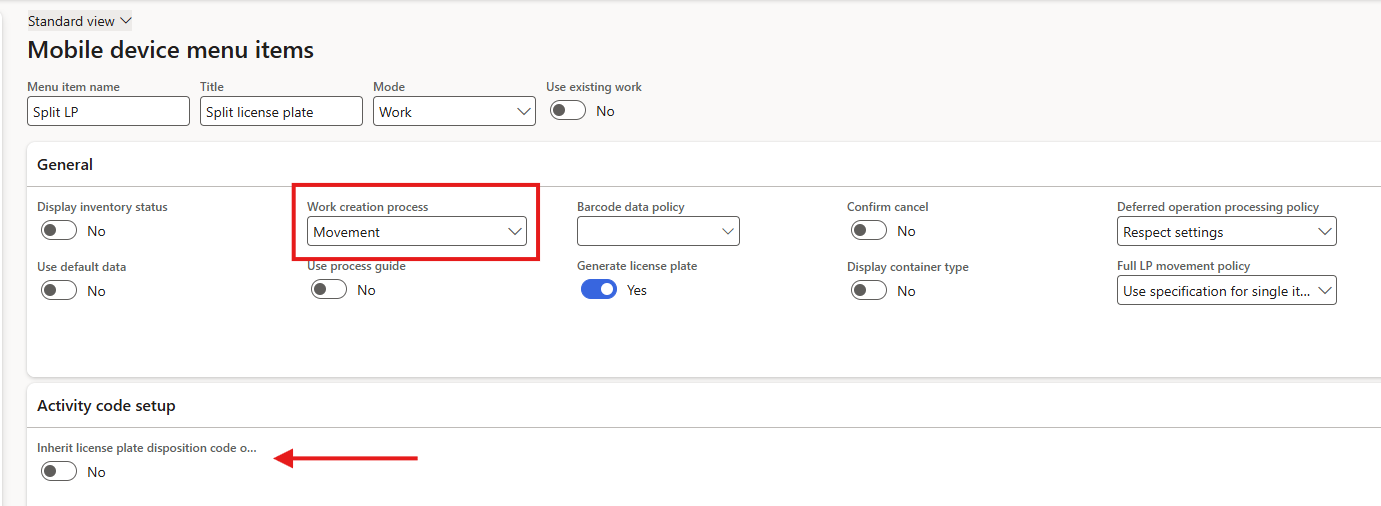Open the Standard view selector
This screenshot has height=506, width=1381.
coord(79,21)
